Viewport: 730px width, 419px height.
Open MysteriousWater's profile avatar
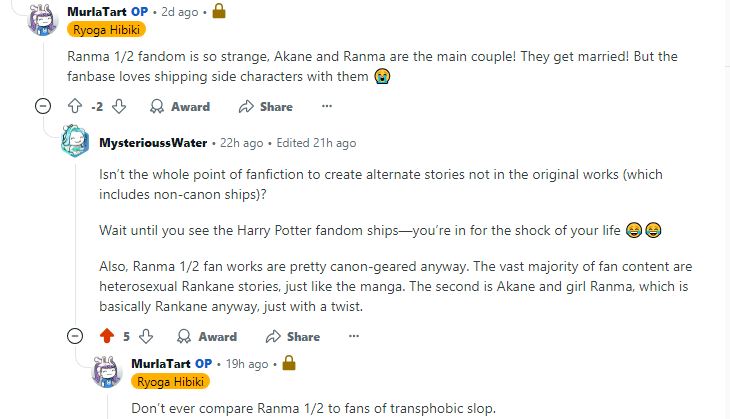tap(75, 142)
